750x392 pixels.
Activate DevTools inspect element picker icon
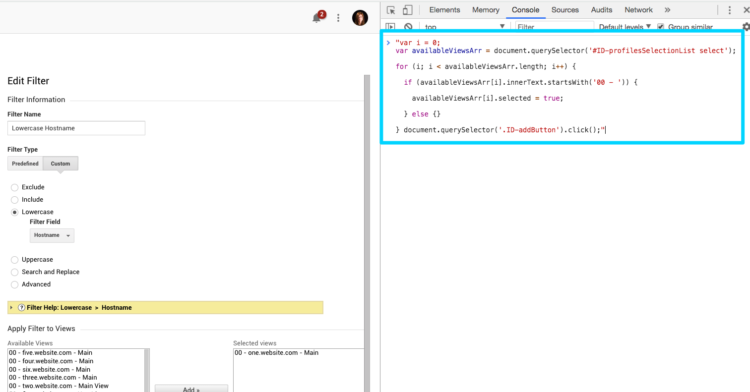[x=391, y=10]
